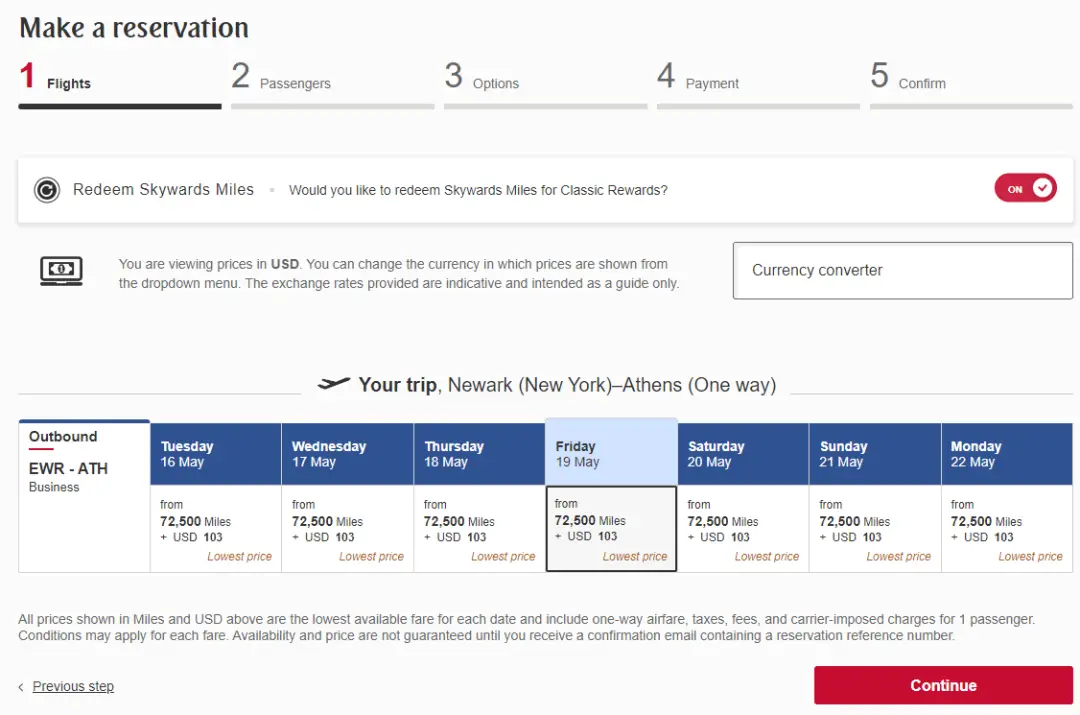Toggle off Redeem Skywards Miles switch

1025,189
